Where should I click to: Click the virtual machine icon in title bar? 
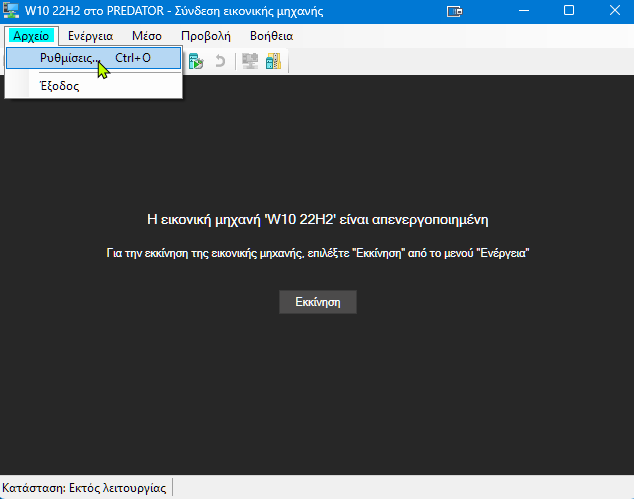click(x=11, y=11)
